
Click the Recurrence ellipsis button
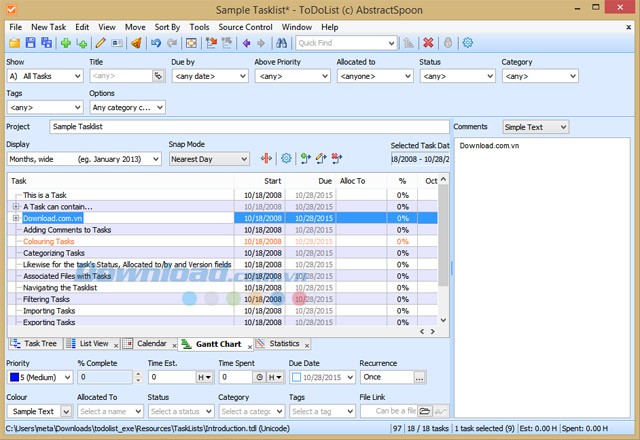[x=420, y=378]
